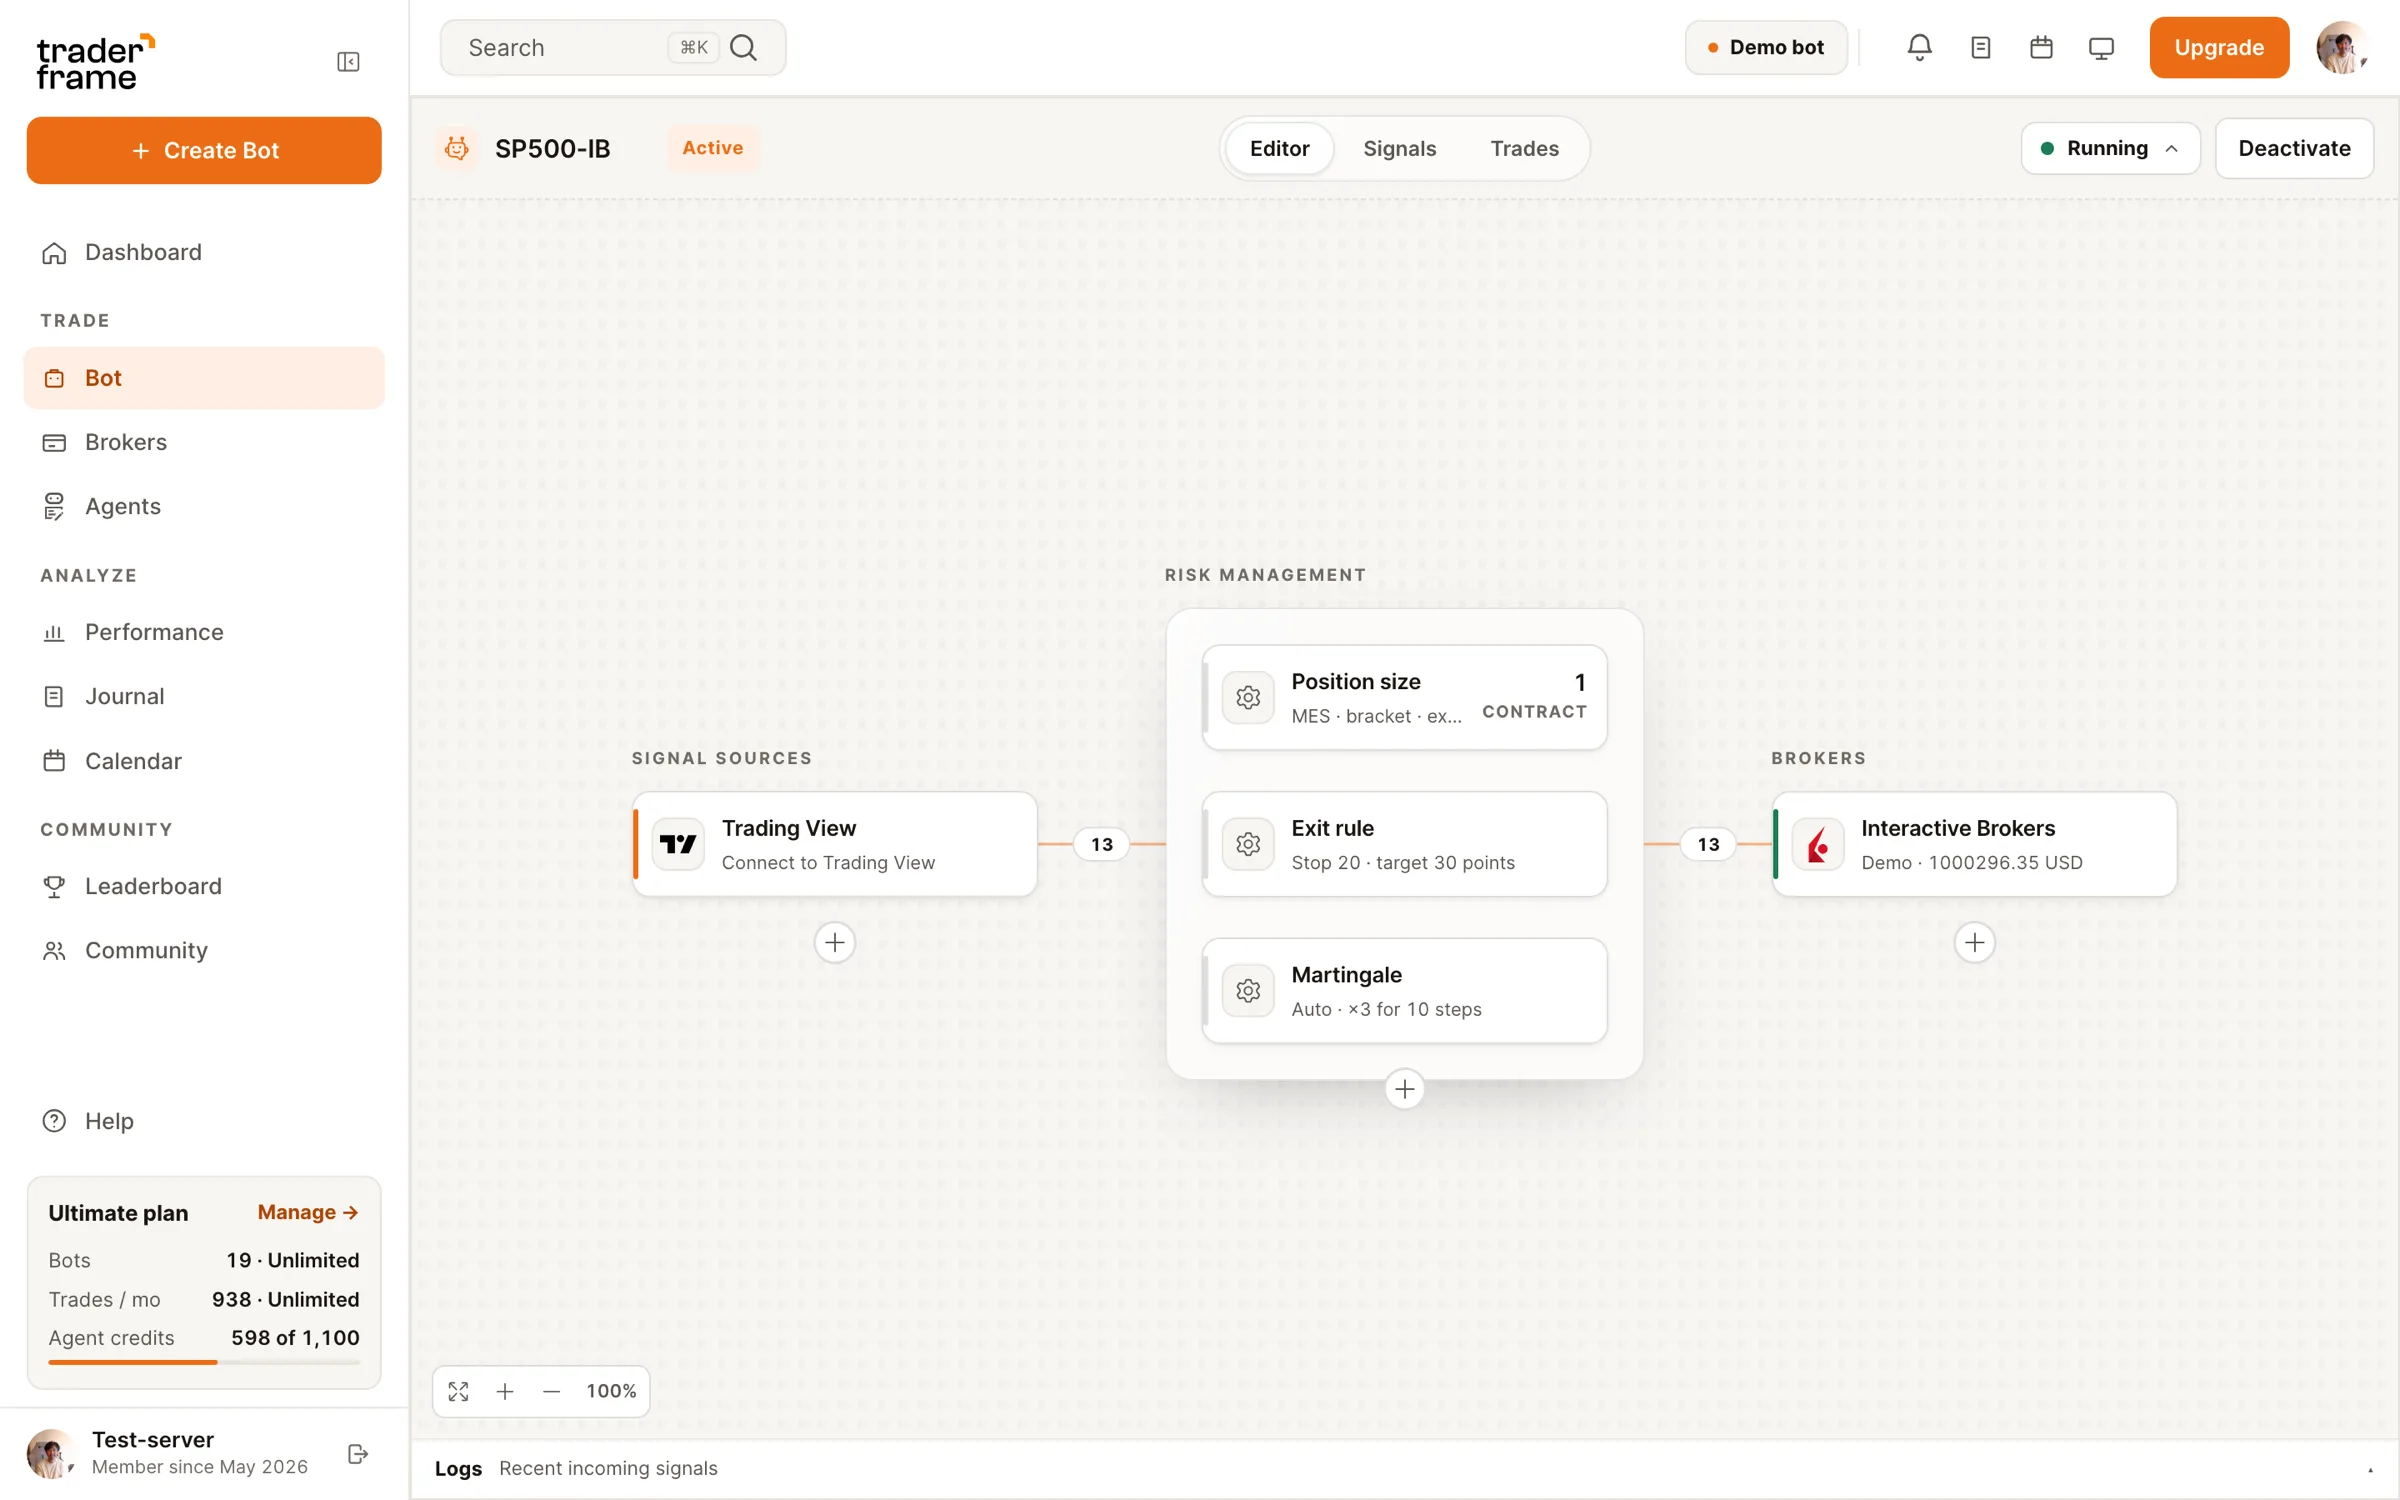Open the journal note icon in top bar

coord(1980,47)
